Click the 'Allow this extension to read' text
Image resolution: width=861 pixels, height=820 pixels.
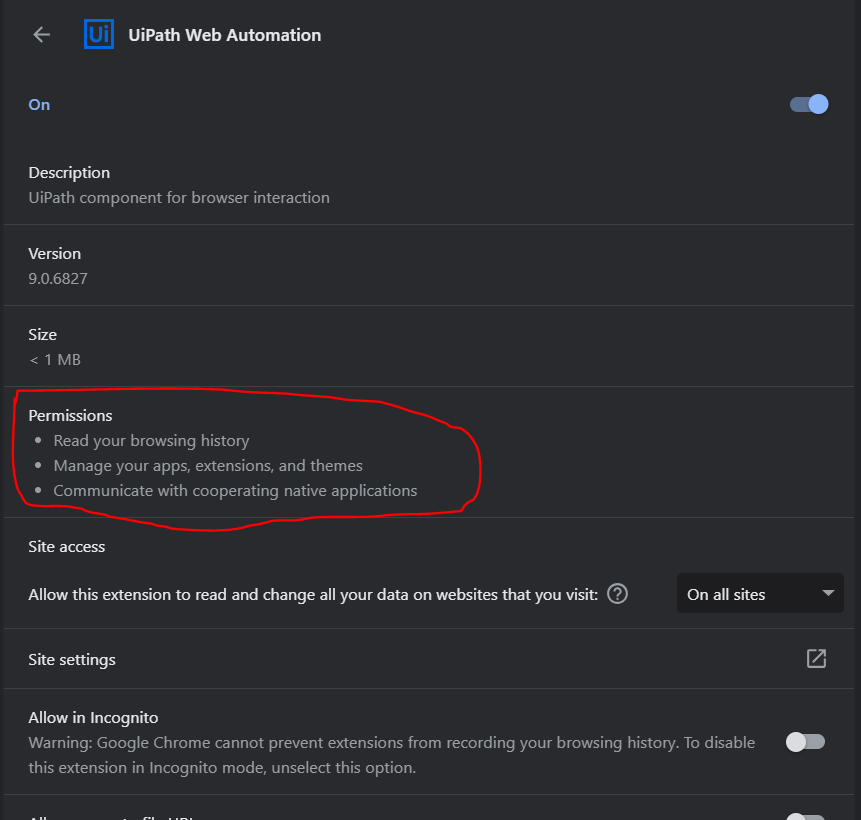[313, 594]
